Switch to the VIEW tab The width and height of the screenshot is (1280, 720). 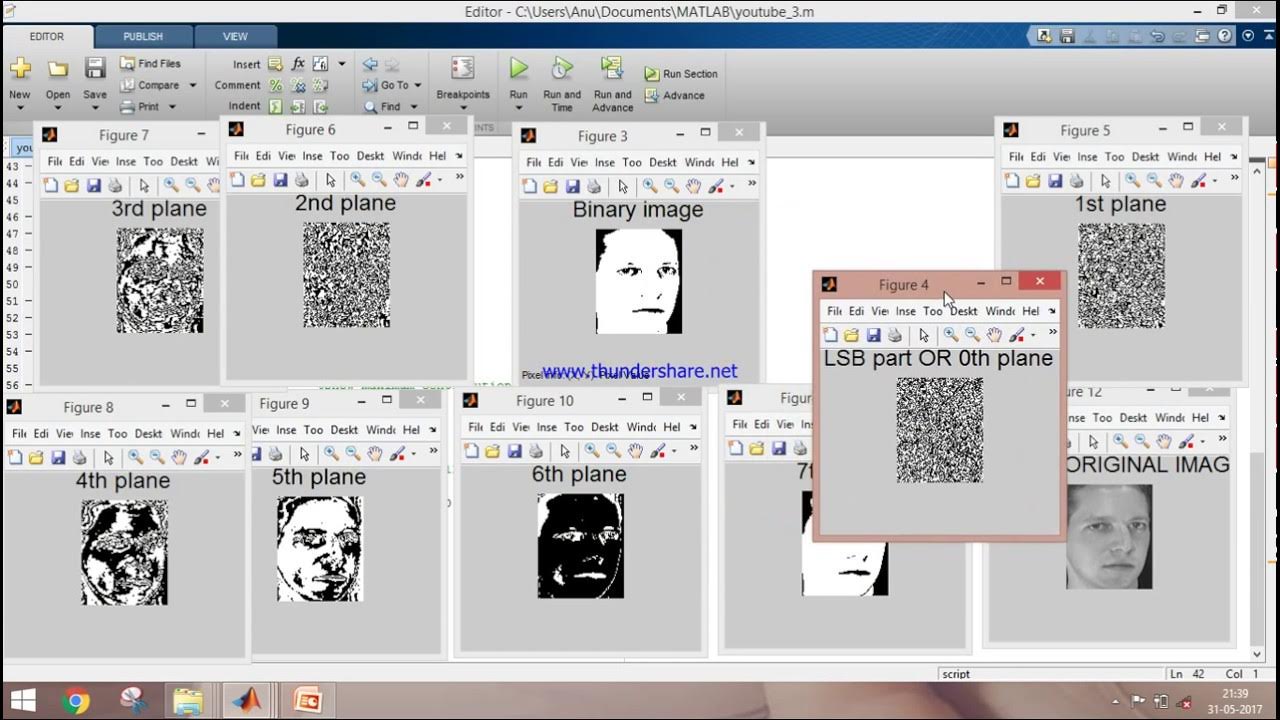pyautogui.click(x=235, y=37)
